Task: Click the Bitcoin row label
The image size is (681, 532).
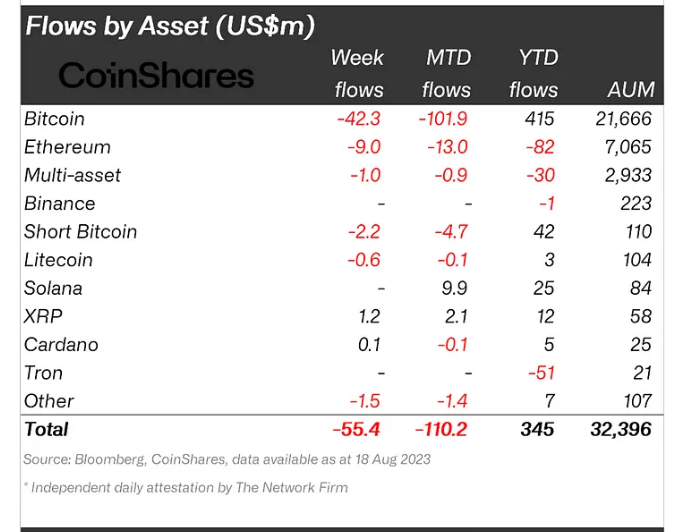Action: tap(55, 118)
